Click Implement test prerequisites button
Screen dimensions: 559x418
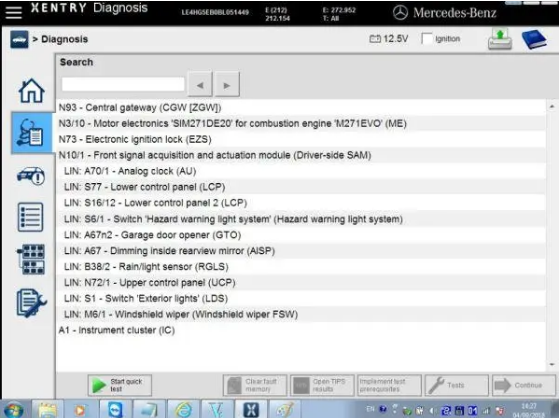click(389, 385)
